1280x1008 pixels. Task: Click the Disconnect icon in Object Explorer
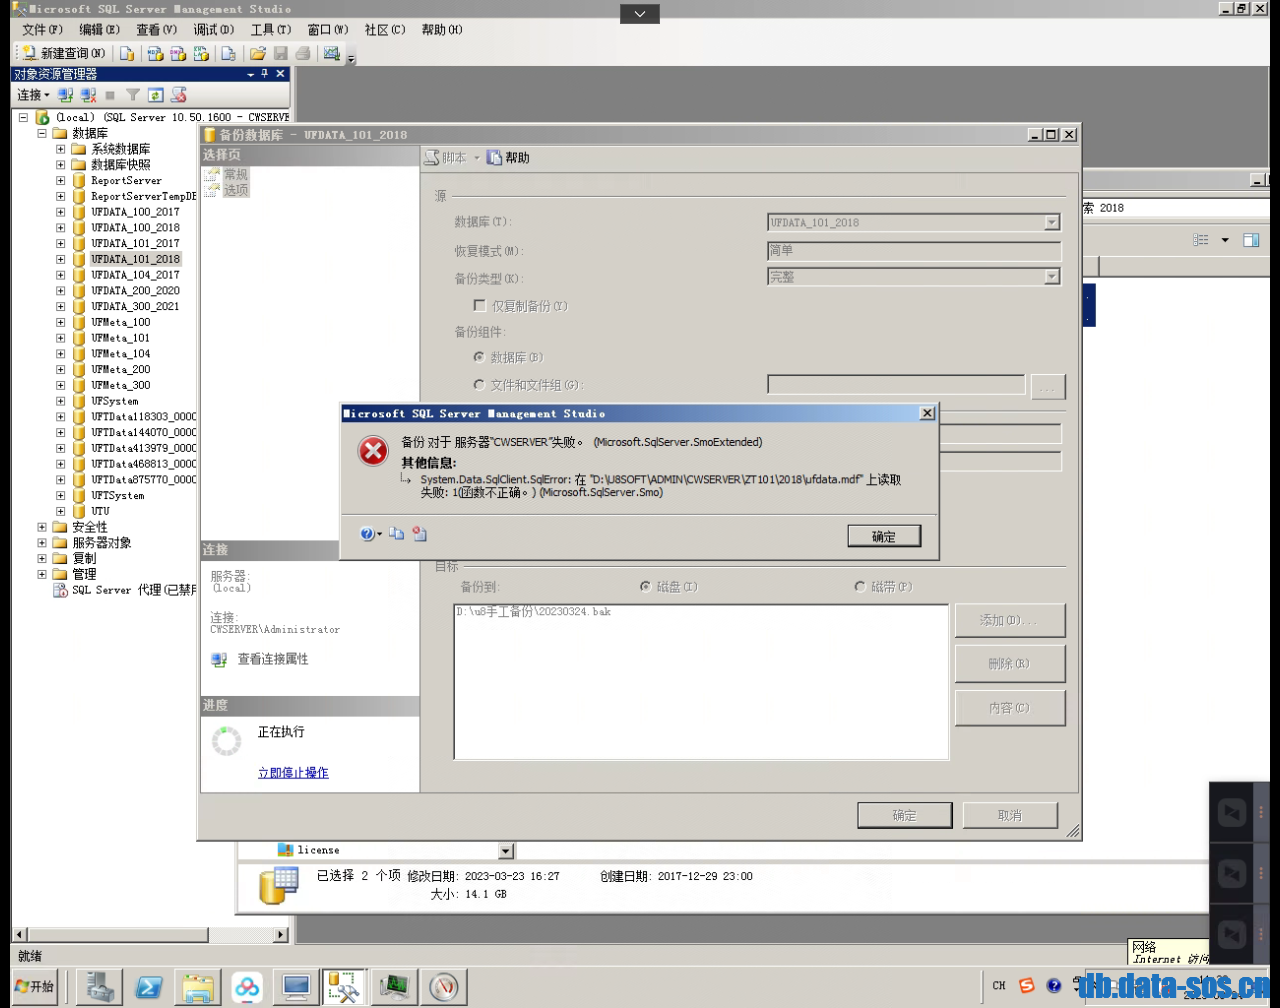(88, 95)
